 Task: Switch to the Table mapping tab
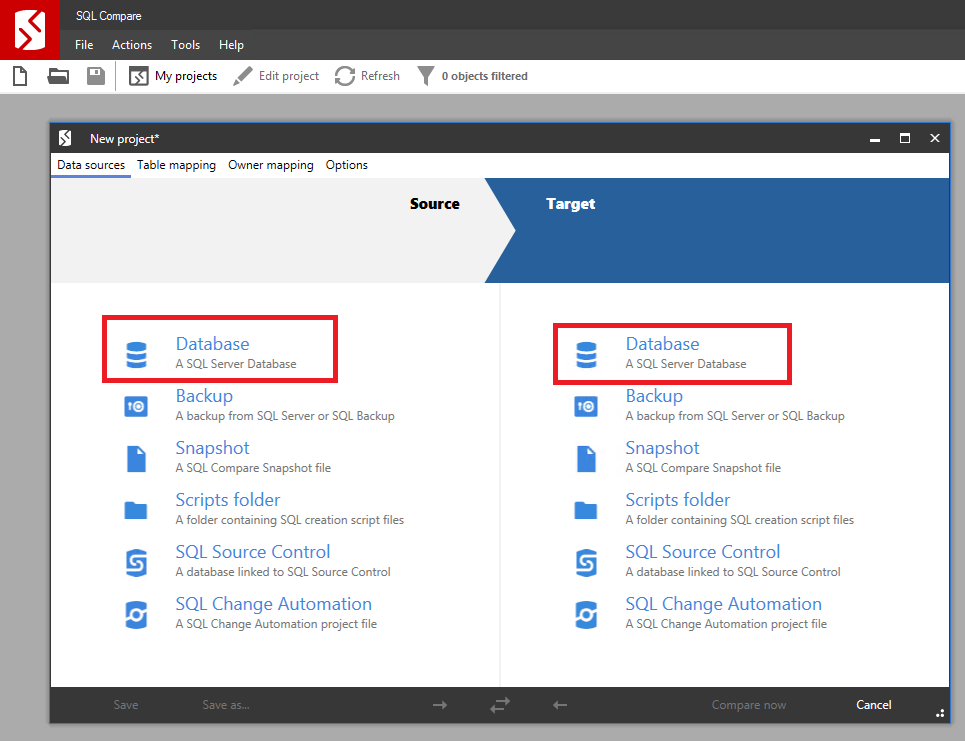click(x=176, y=165)
